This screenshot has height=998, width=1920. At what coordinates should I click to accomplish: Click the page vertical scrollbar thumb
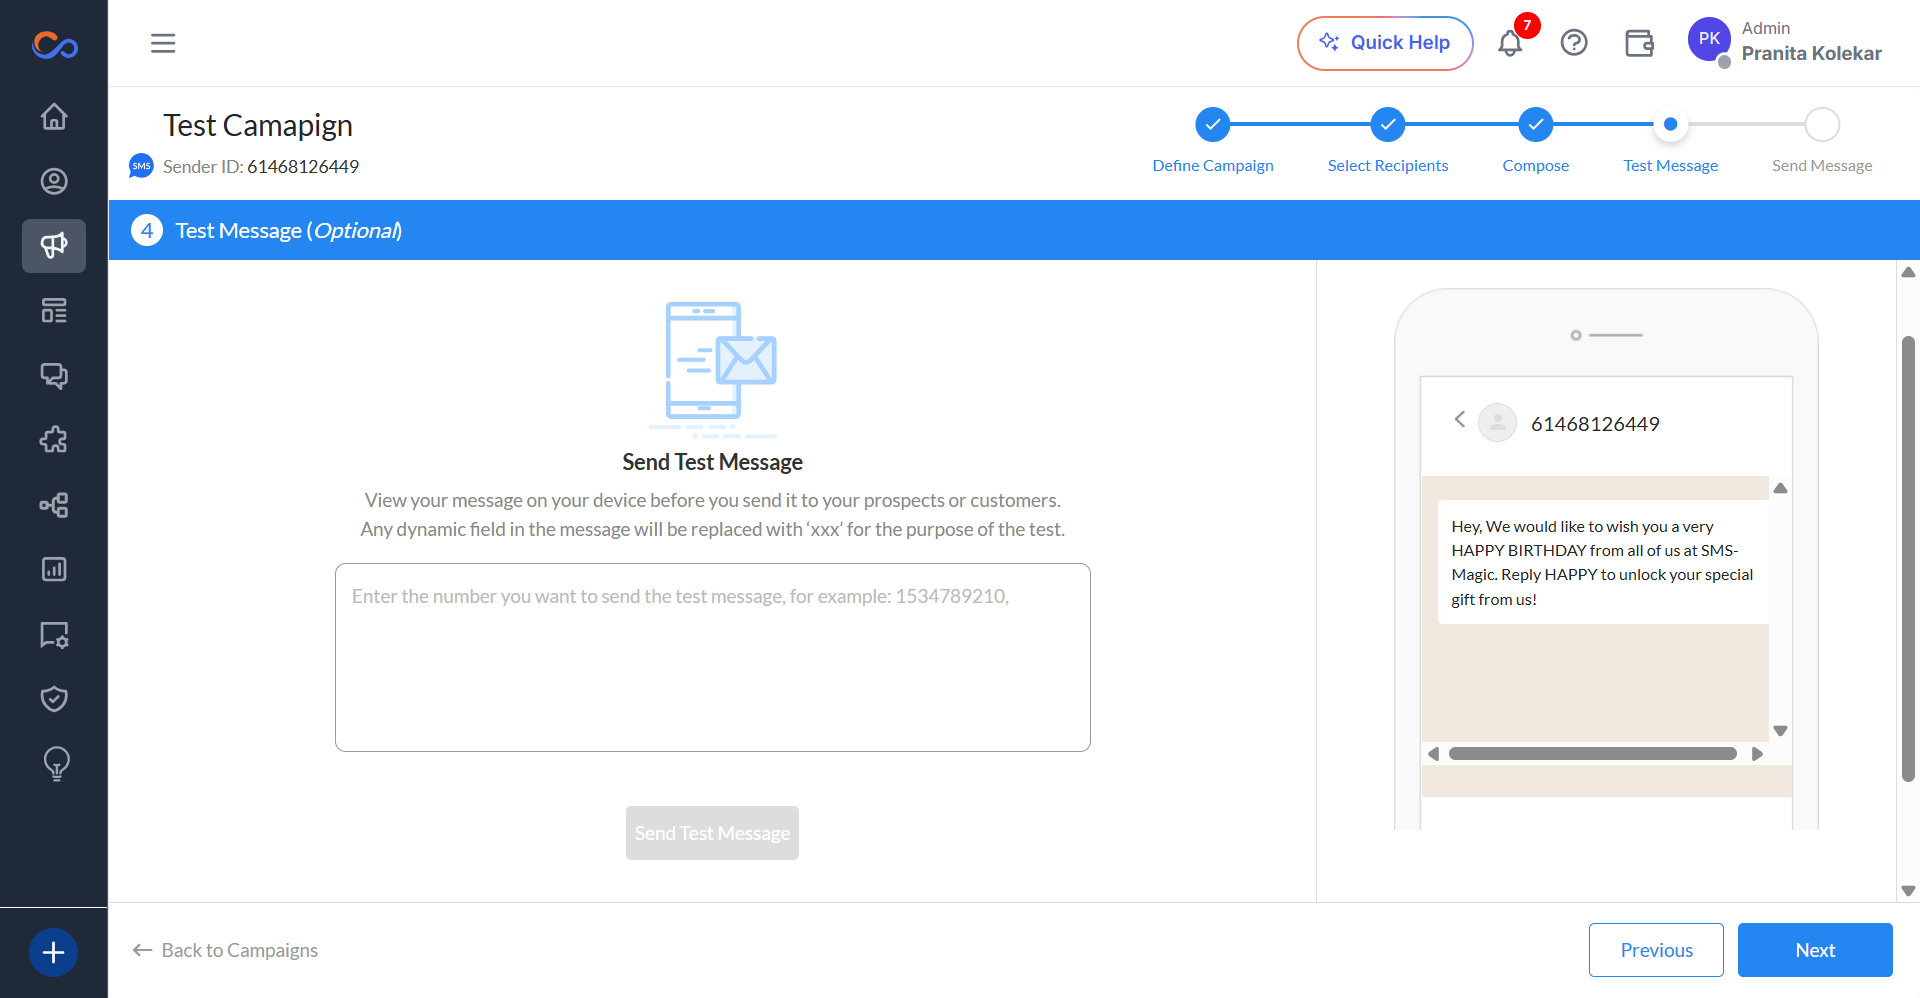coord(1908,559)
